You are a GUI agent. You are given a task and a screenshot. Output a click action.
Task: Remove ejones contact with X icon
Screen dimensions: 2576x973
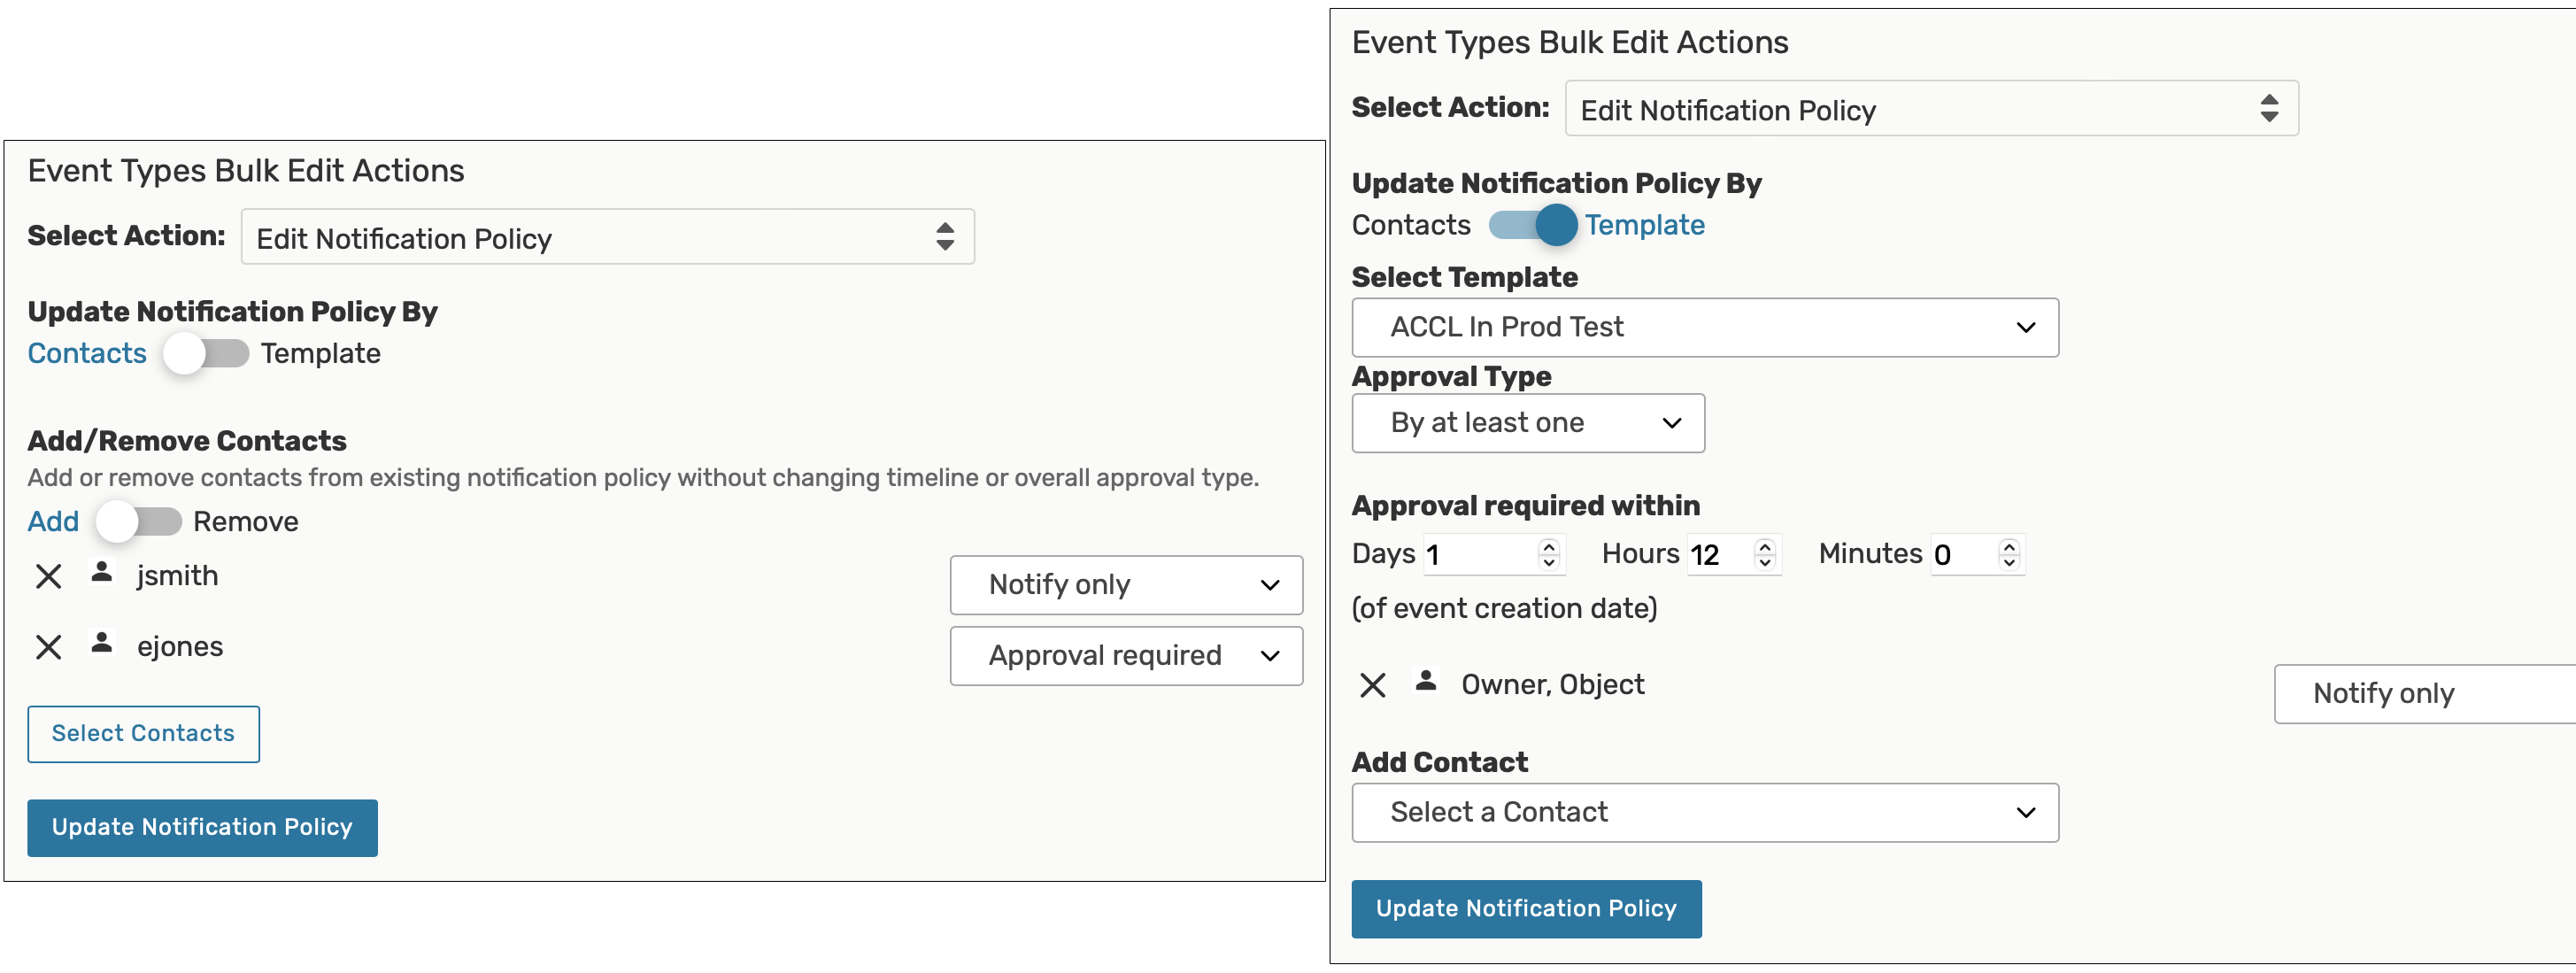(x=48, y=647)
